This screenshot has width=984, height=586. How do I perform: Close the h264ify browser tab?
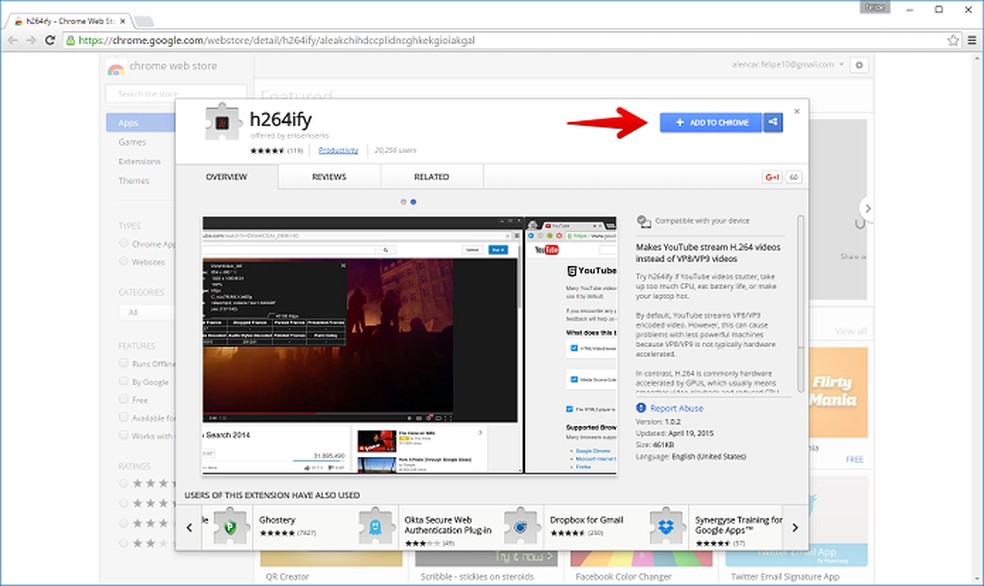(x=122, y=21)
